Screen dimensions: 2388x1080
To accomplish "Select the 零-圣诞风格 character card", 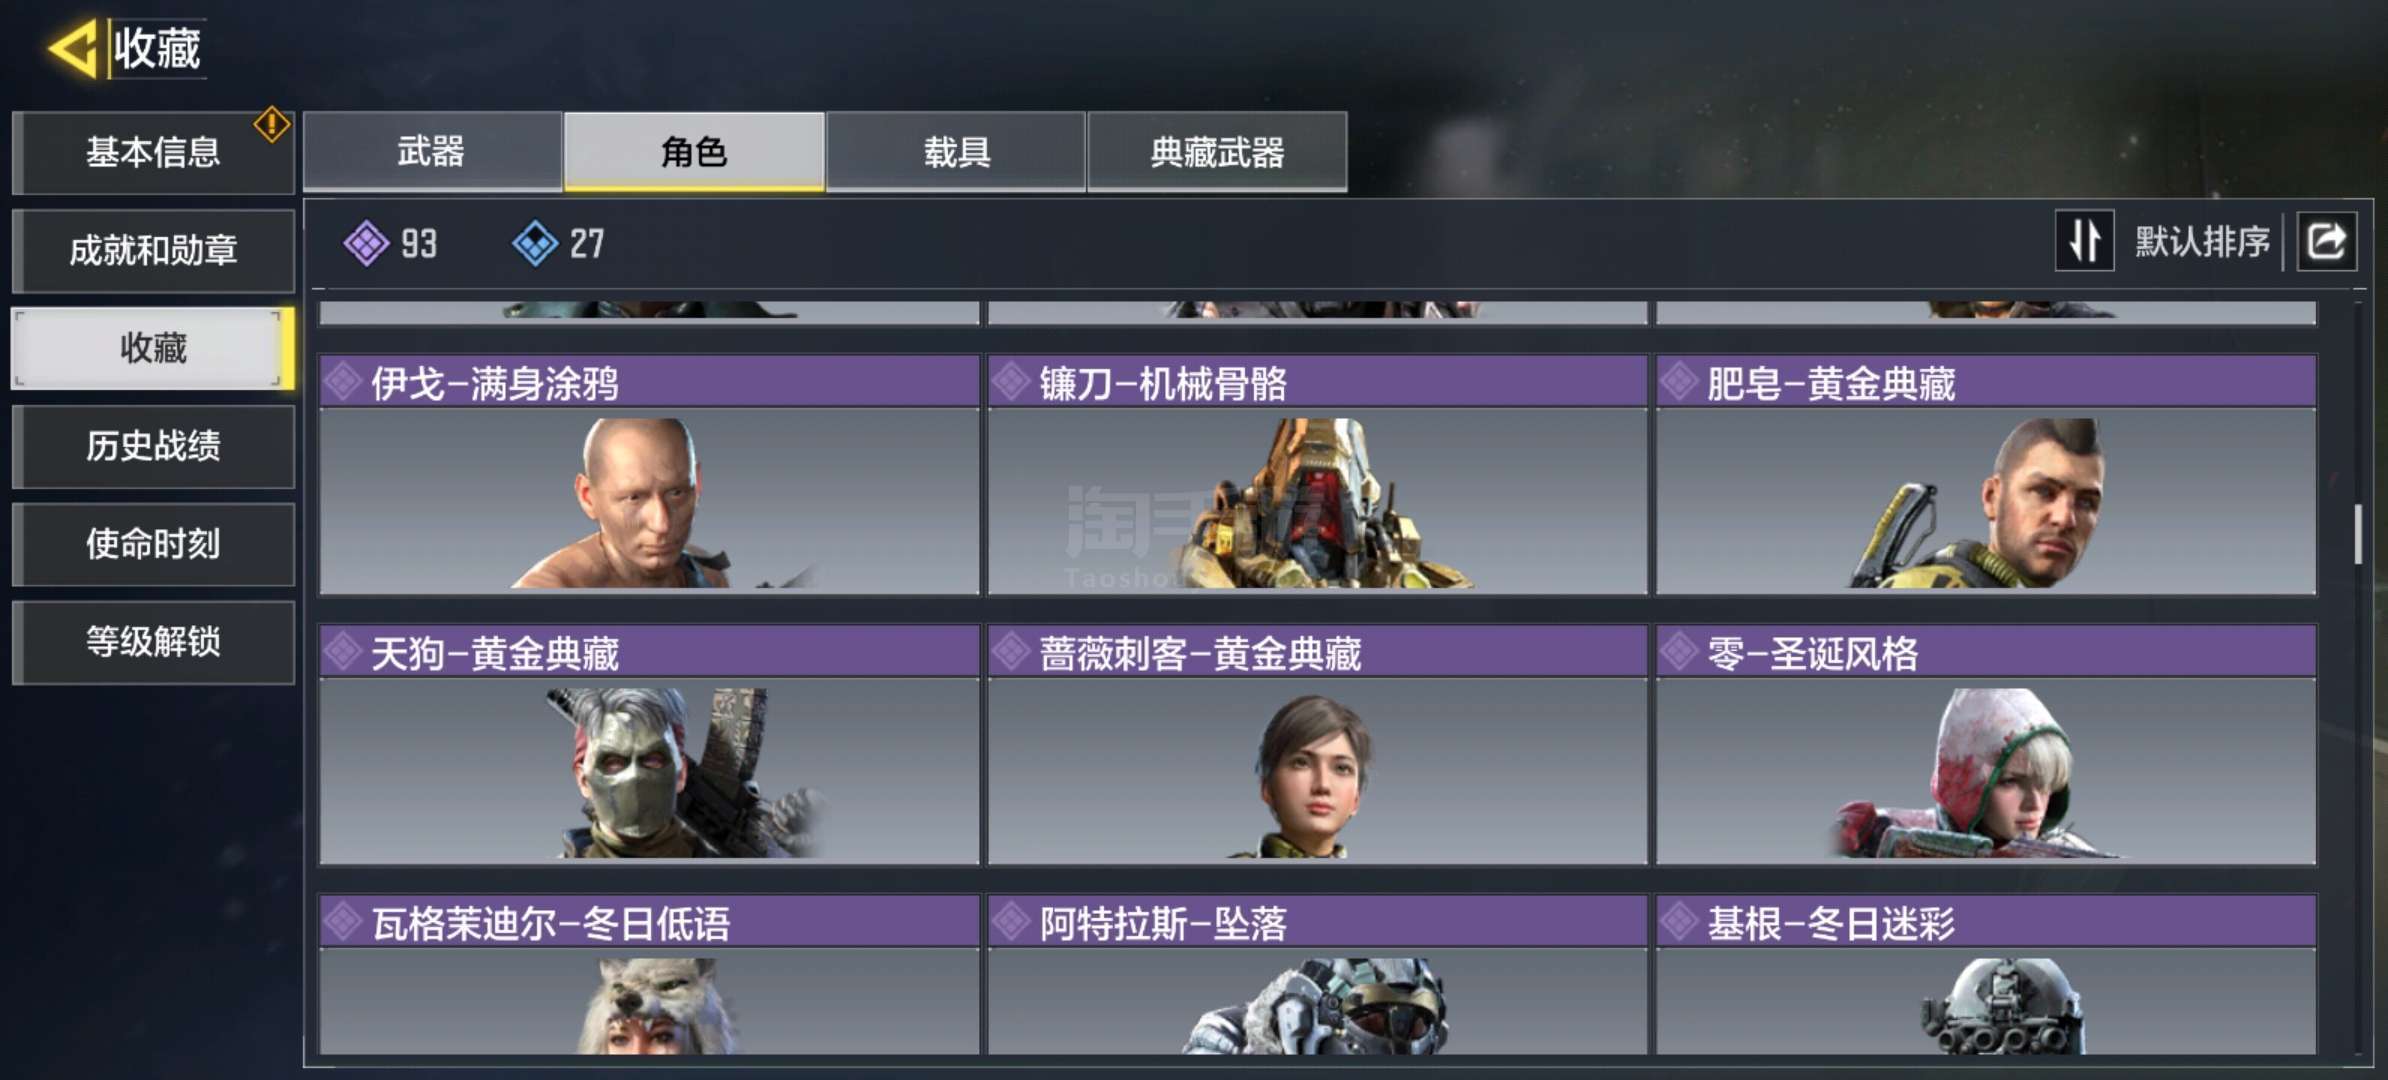I will click(x=1986, y=745).
